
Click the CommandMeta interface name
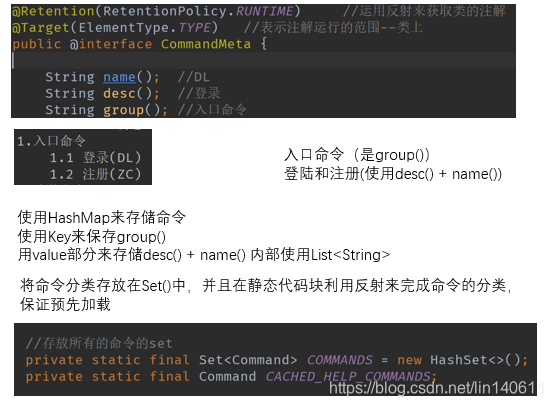[206, 44]
